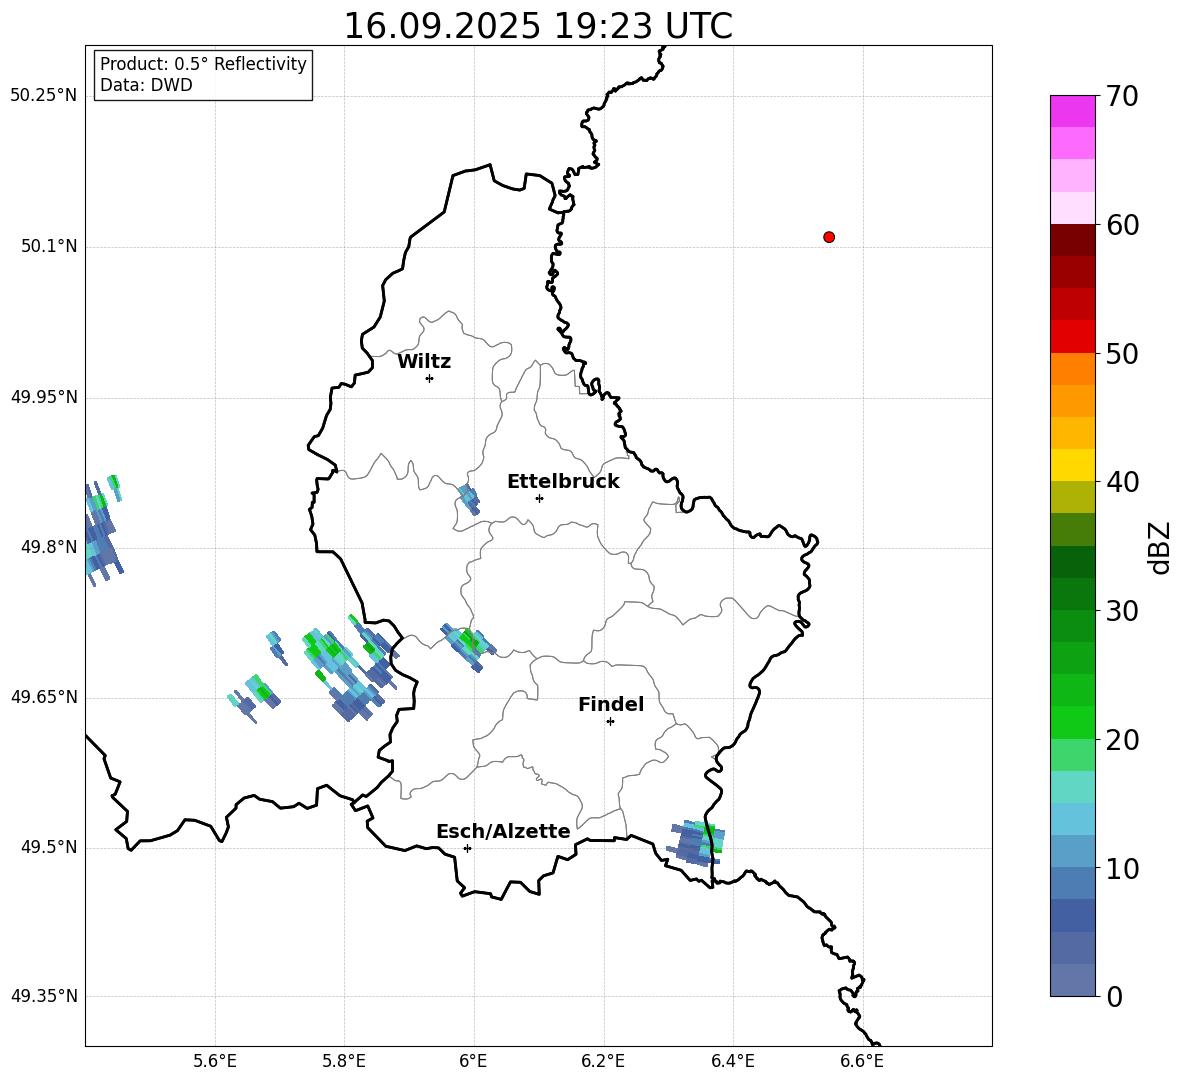Click the Wiltz city label

point(424,362)
